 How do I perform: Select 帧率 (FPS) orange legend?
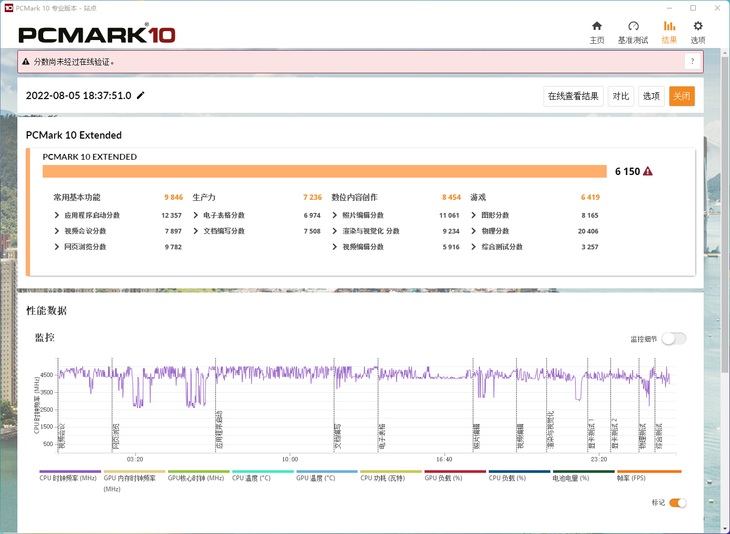(649, 472)
